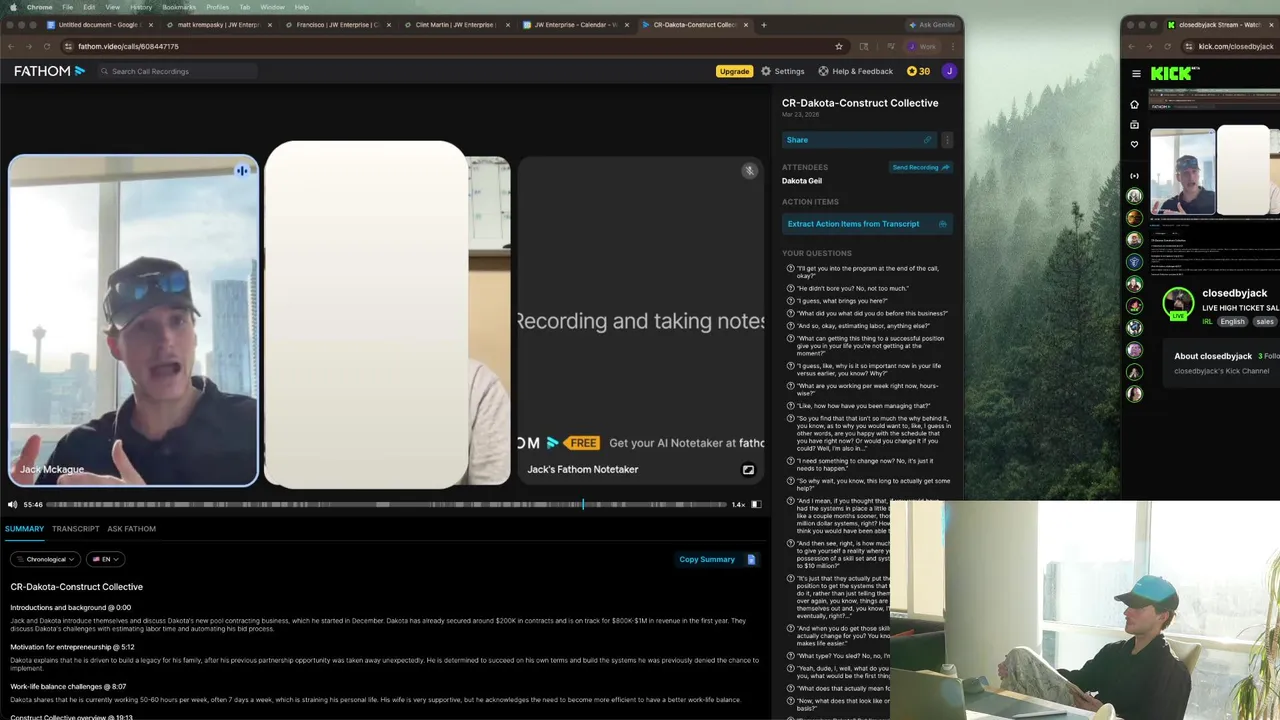The height and width of the screenshot is (720, 1280).
Task: Jump to question "I guess, what brings you here?"
Action: [842, 301]
